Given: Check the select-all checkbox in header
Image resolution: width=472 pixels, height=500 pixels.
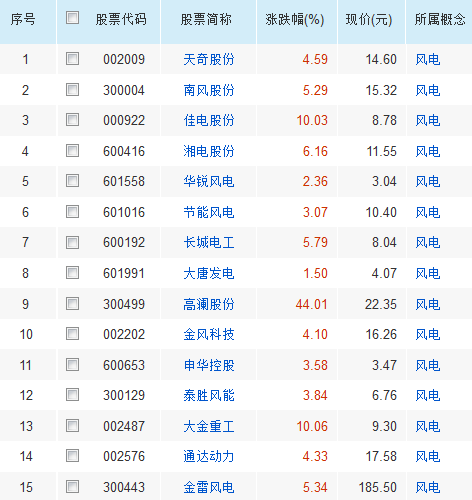Looking at the screenshot, I should (72, 18).
